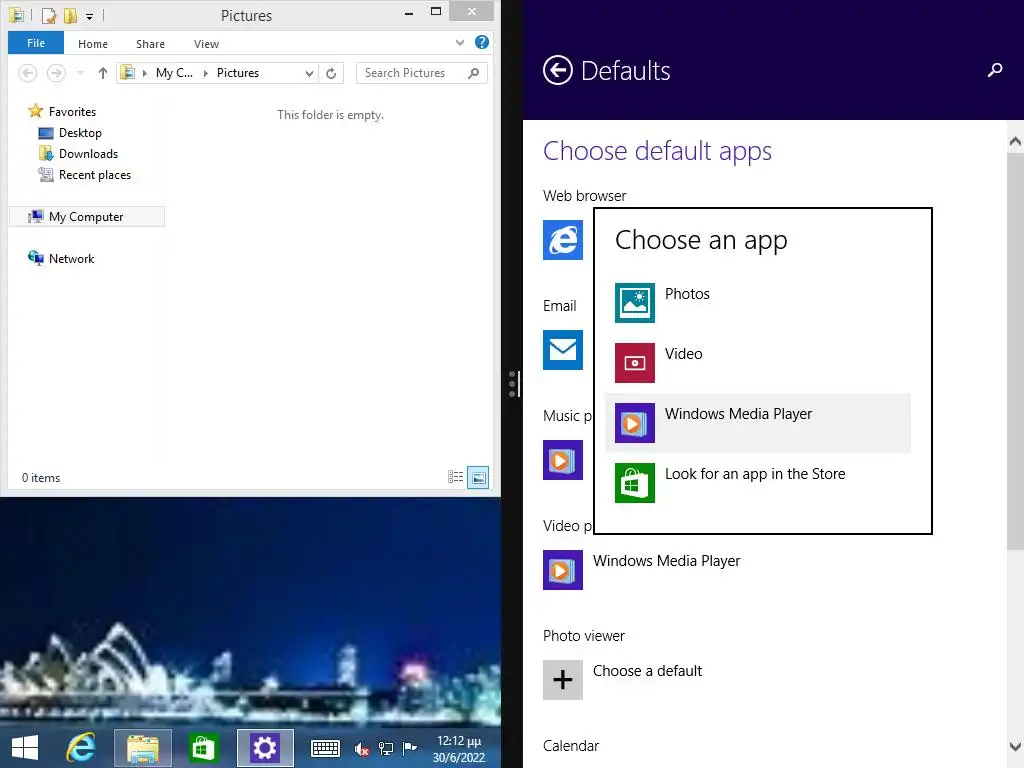The image size is (1024, 768).
Task: Open Desktop in the navigation pane
Action: 80,133
